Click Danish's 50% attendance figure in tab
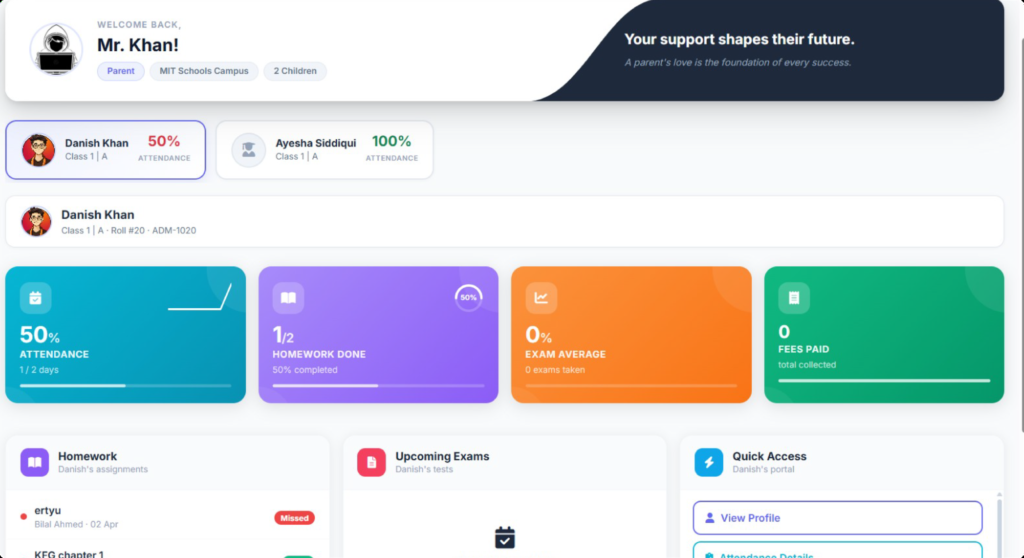The height and width of the screenshot is (558, 1024). click(164, 141)
